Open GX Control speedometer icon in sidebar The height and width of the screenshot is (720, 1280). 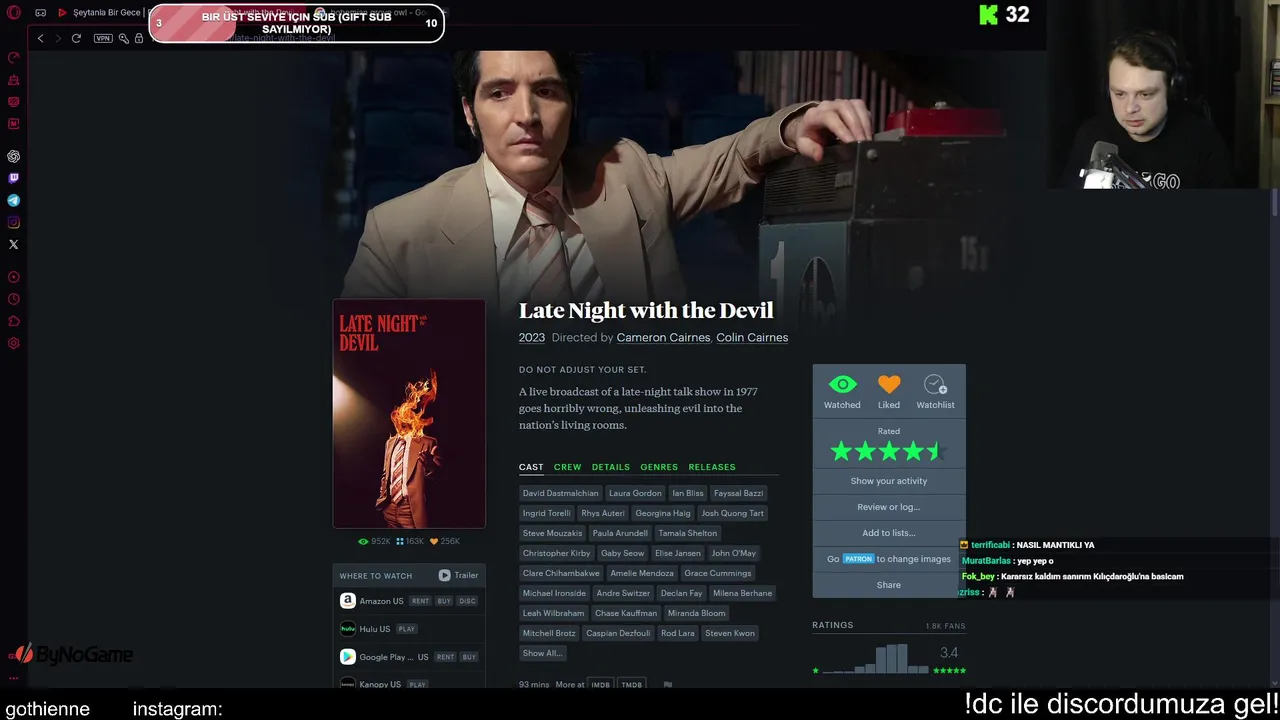click(14, 58)
